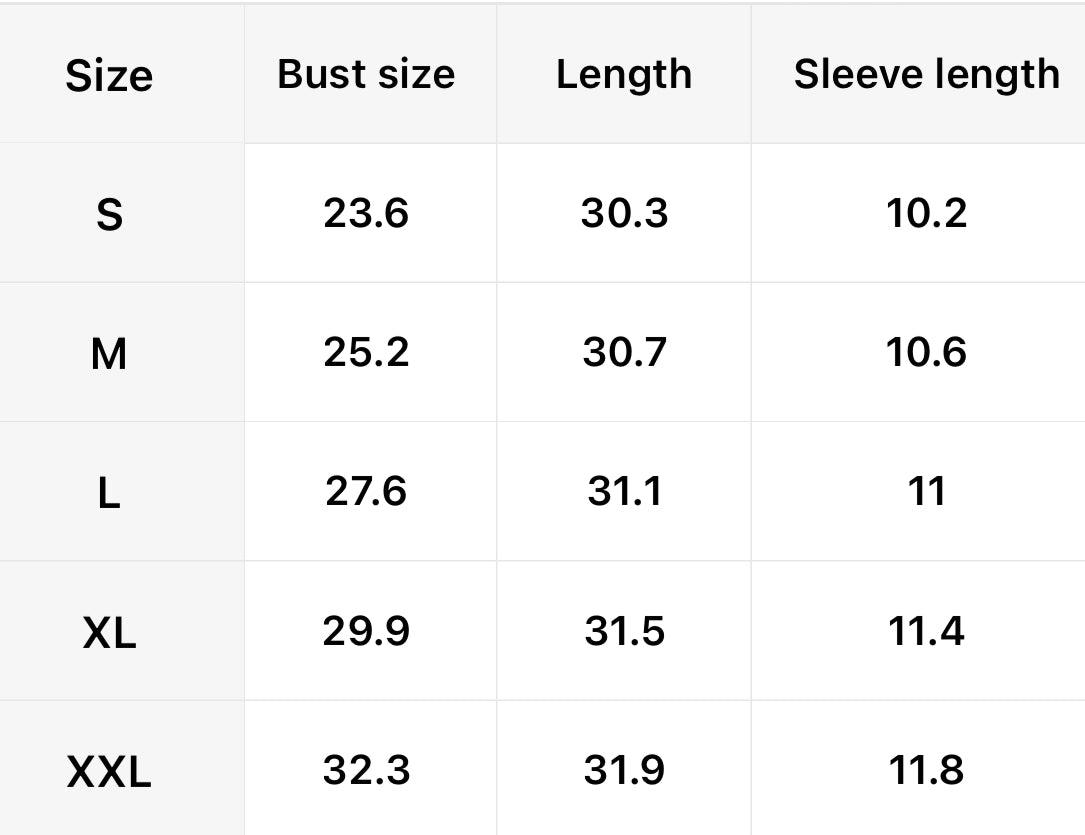Select the XL size row label

click(x=109, y=632)
